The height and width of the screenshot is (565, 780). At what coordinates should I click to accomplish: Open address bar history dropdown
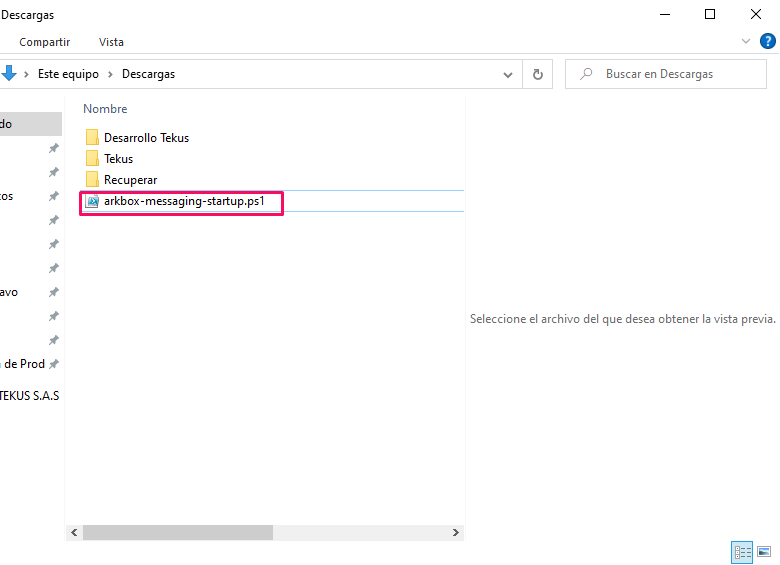click(x=508, y=74)
